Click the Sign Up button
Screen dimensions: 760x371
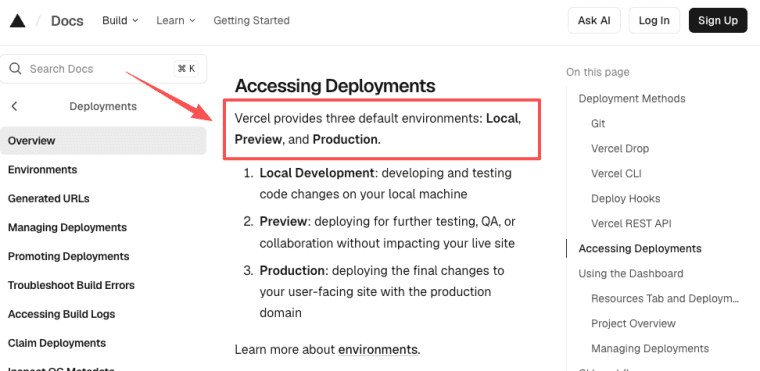click(x=718, y=20)
